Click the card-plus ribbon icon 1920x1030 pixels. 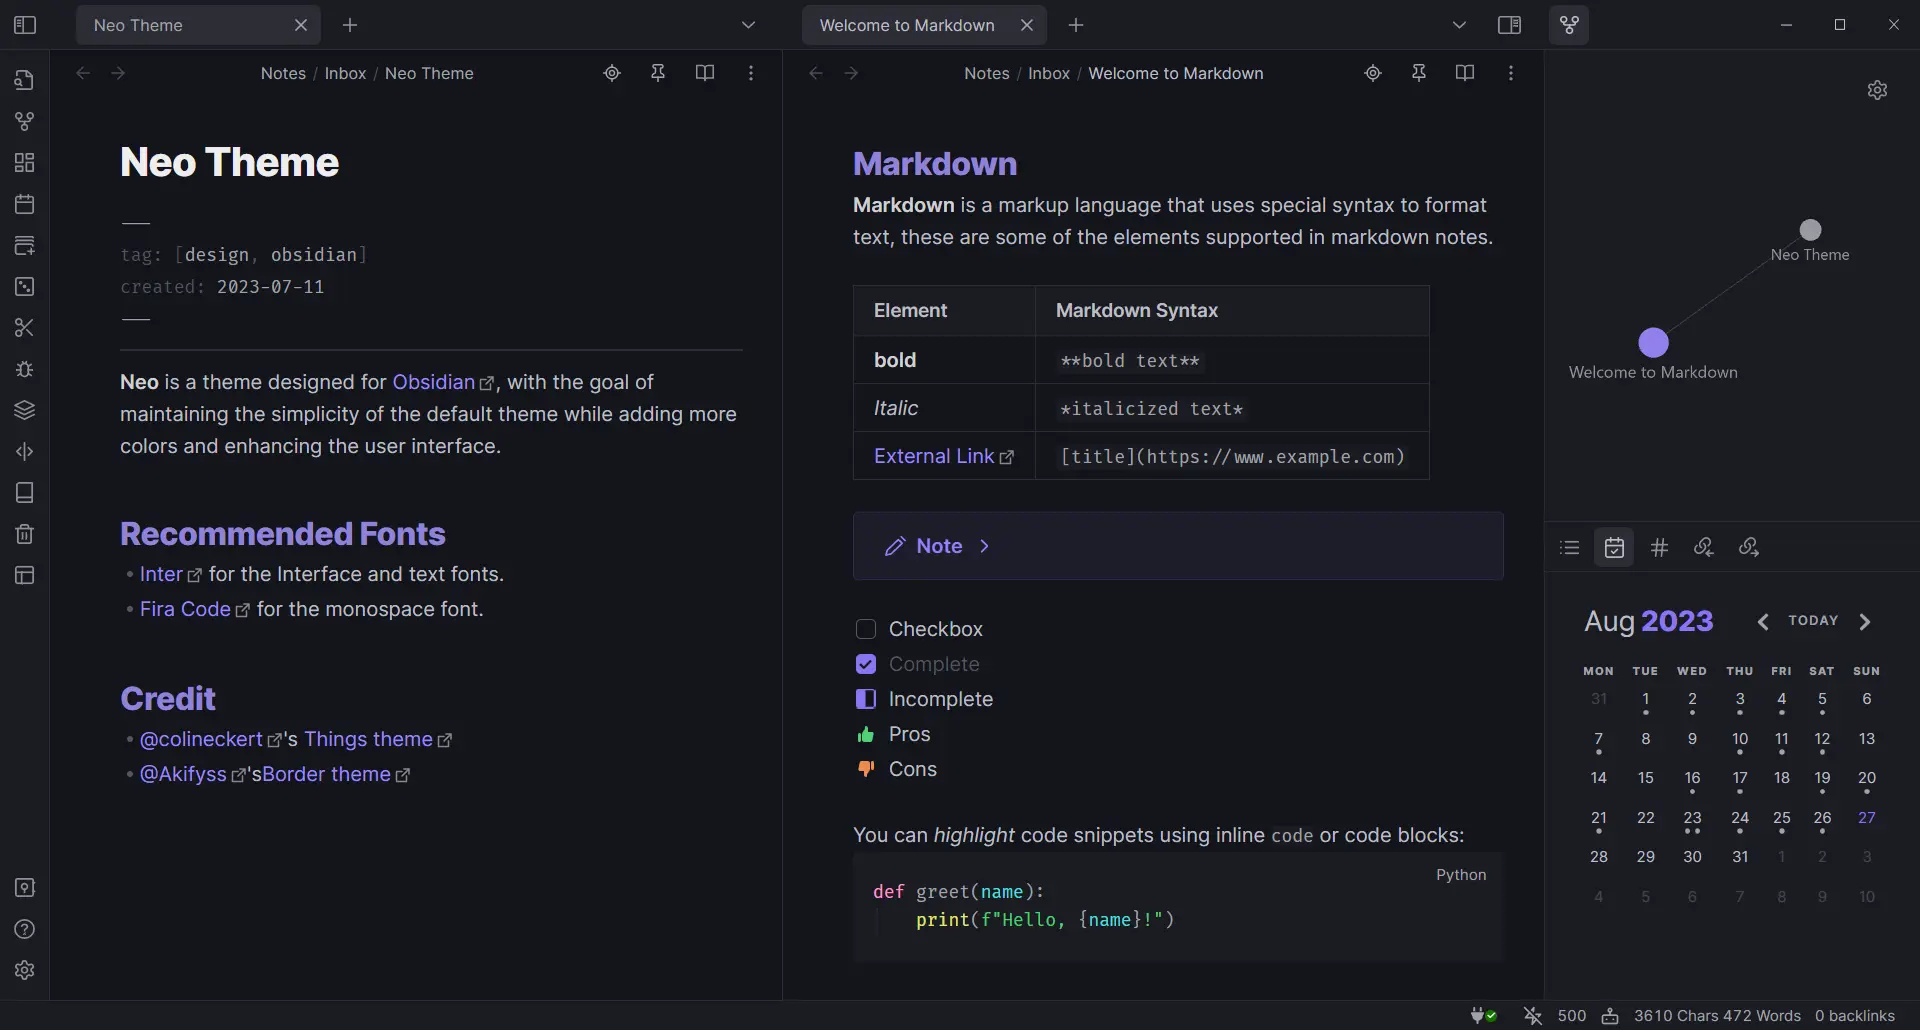(25, 245)
